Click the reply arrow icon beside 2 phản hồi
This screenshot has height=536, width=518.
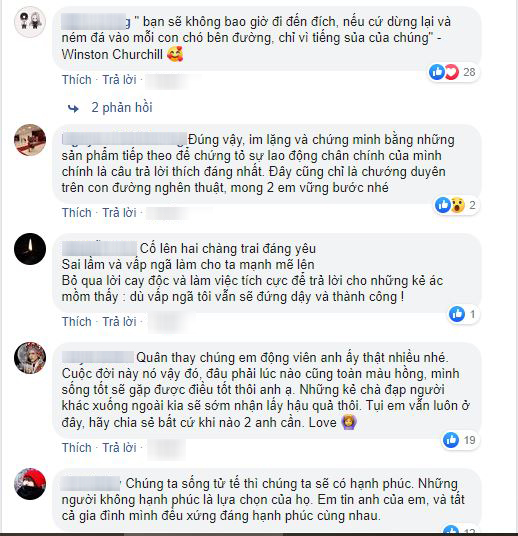[x=73, y=109]
